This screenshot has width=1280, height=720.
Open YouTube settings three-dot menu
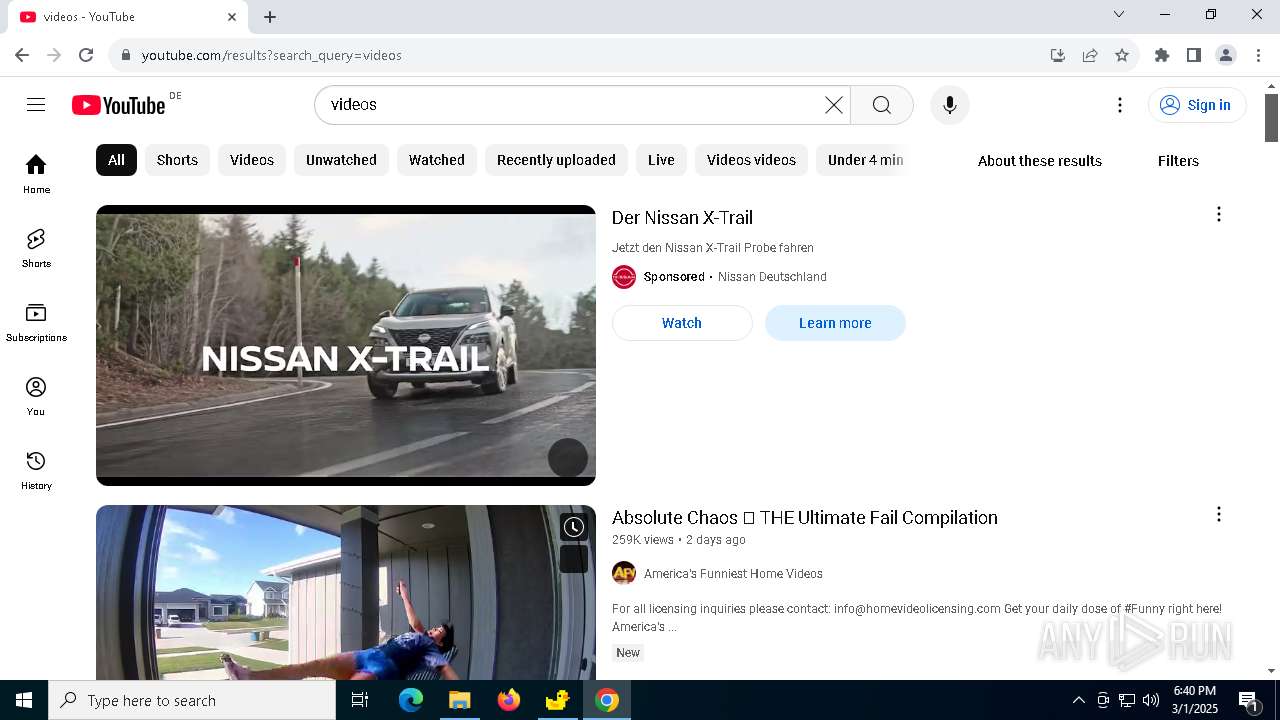pos(1120,105)
